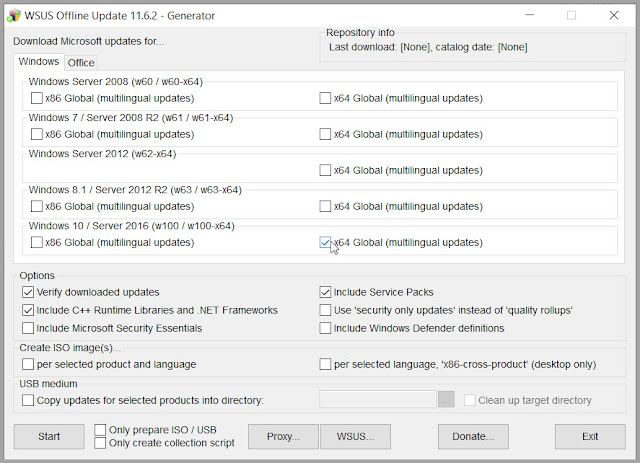
Task: Enable x86 Global for Windows 10 / Server 2016
Action: point(37,242)
